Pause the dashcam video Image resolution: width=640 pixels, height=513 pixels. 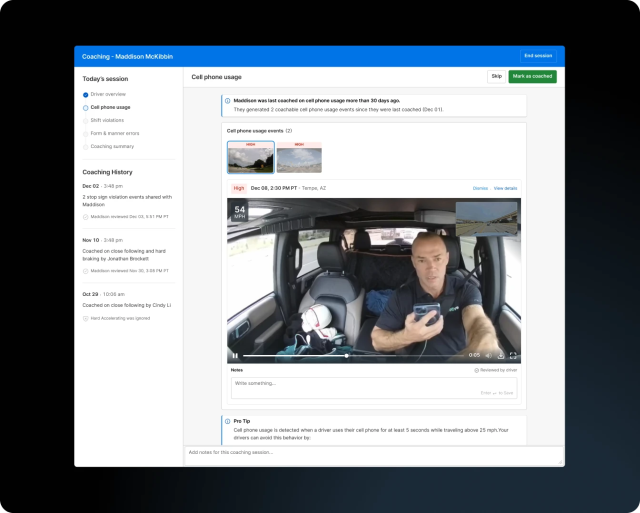coord(235,355)
